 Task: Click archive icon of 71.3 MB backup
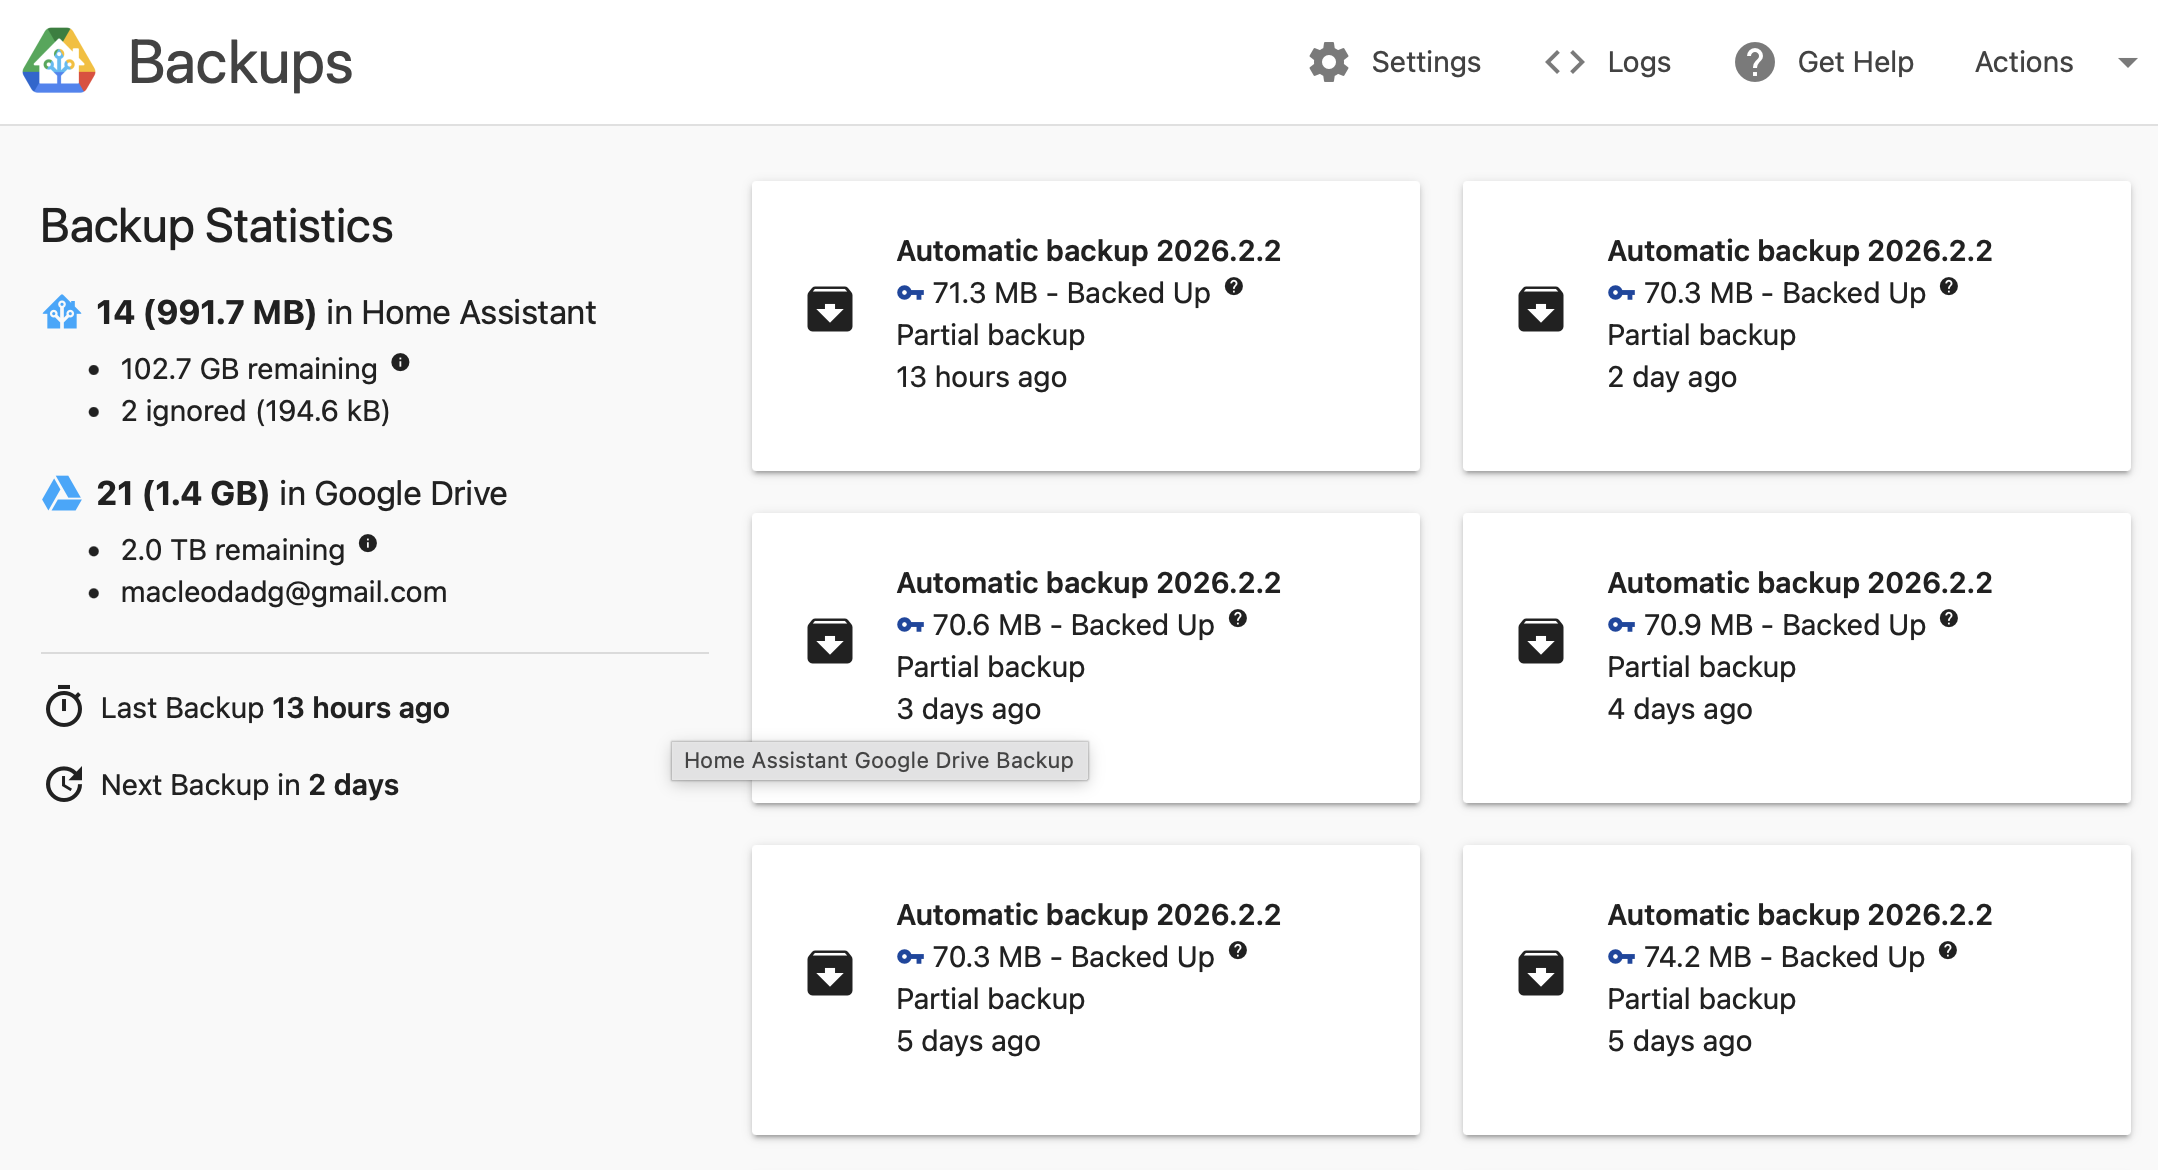(829, 310)
